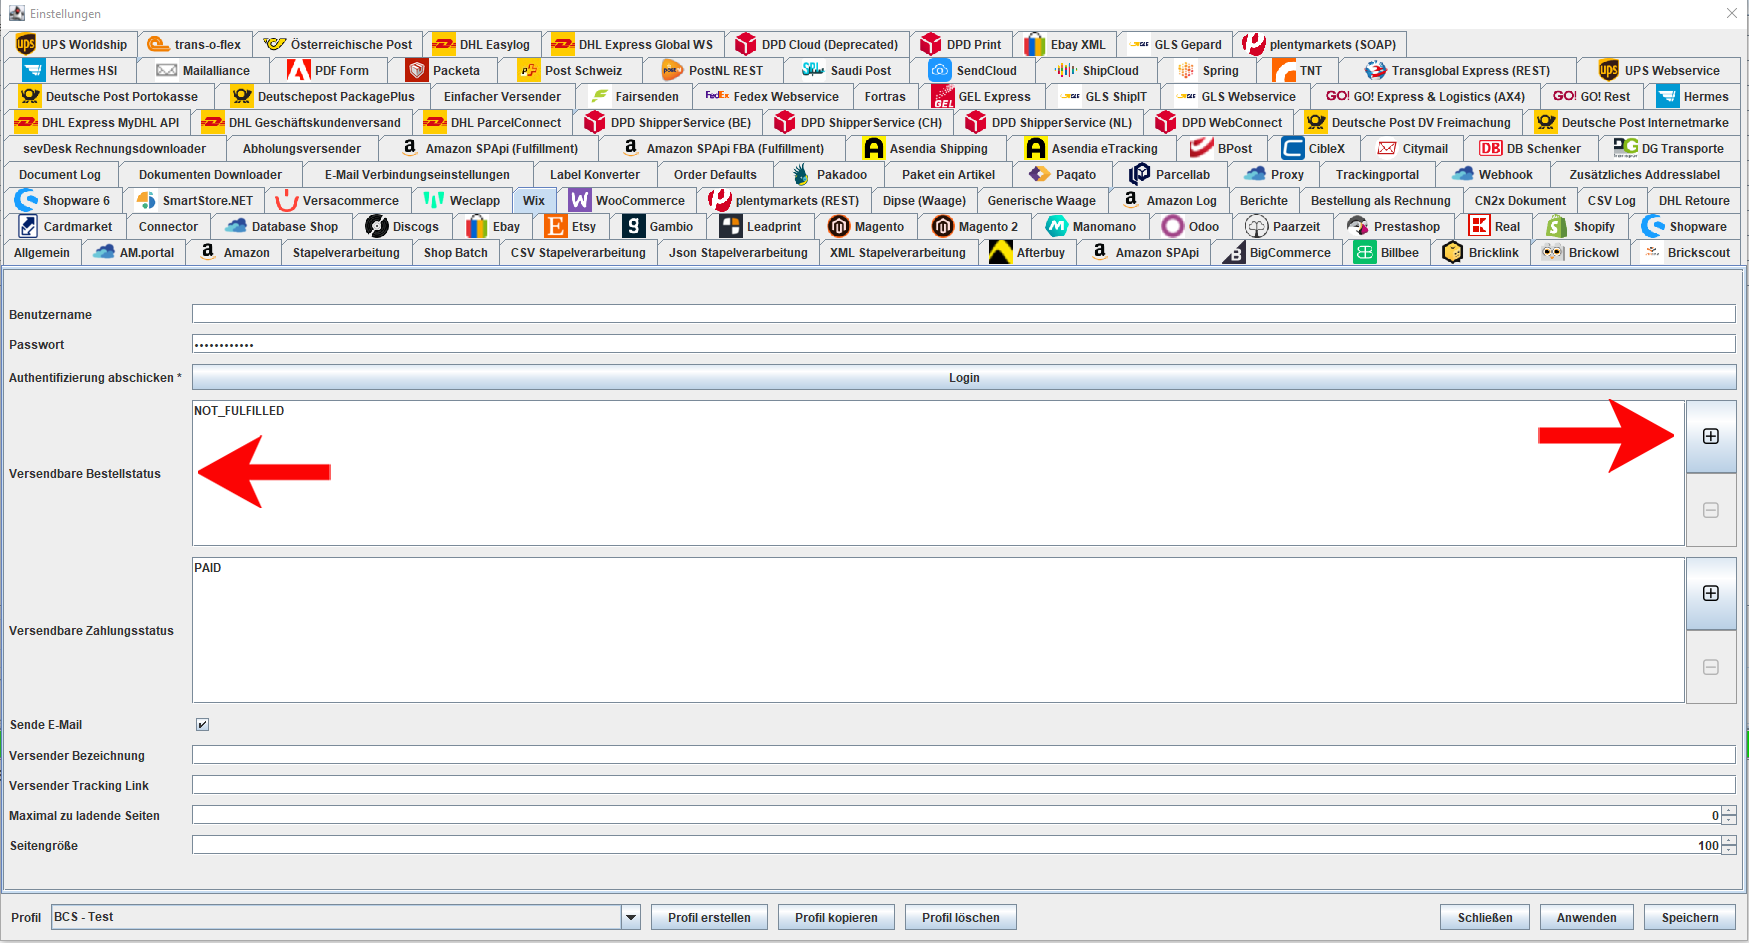Image resolution: width=1749 pixels, height=943 pixels.
Task: Open the plentymarkets (SOAP) tab
Action: 1320,44
